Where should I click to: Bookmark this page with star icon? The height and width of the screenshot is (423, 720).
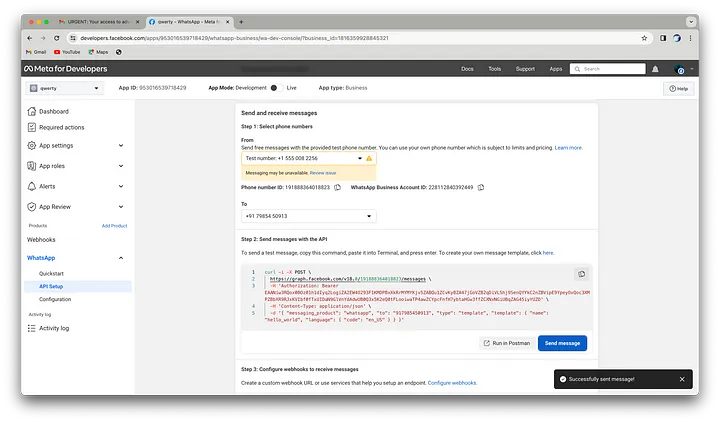644,38
